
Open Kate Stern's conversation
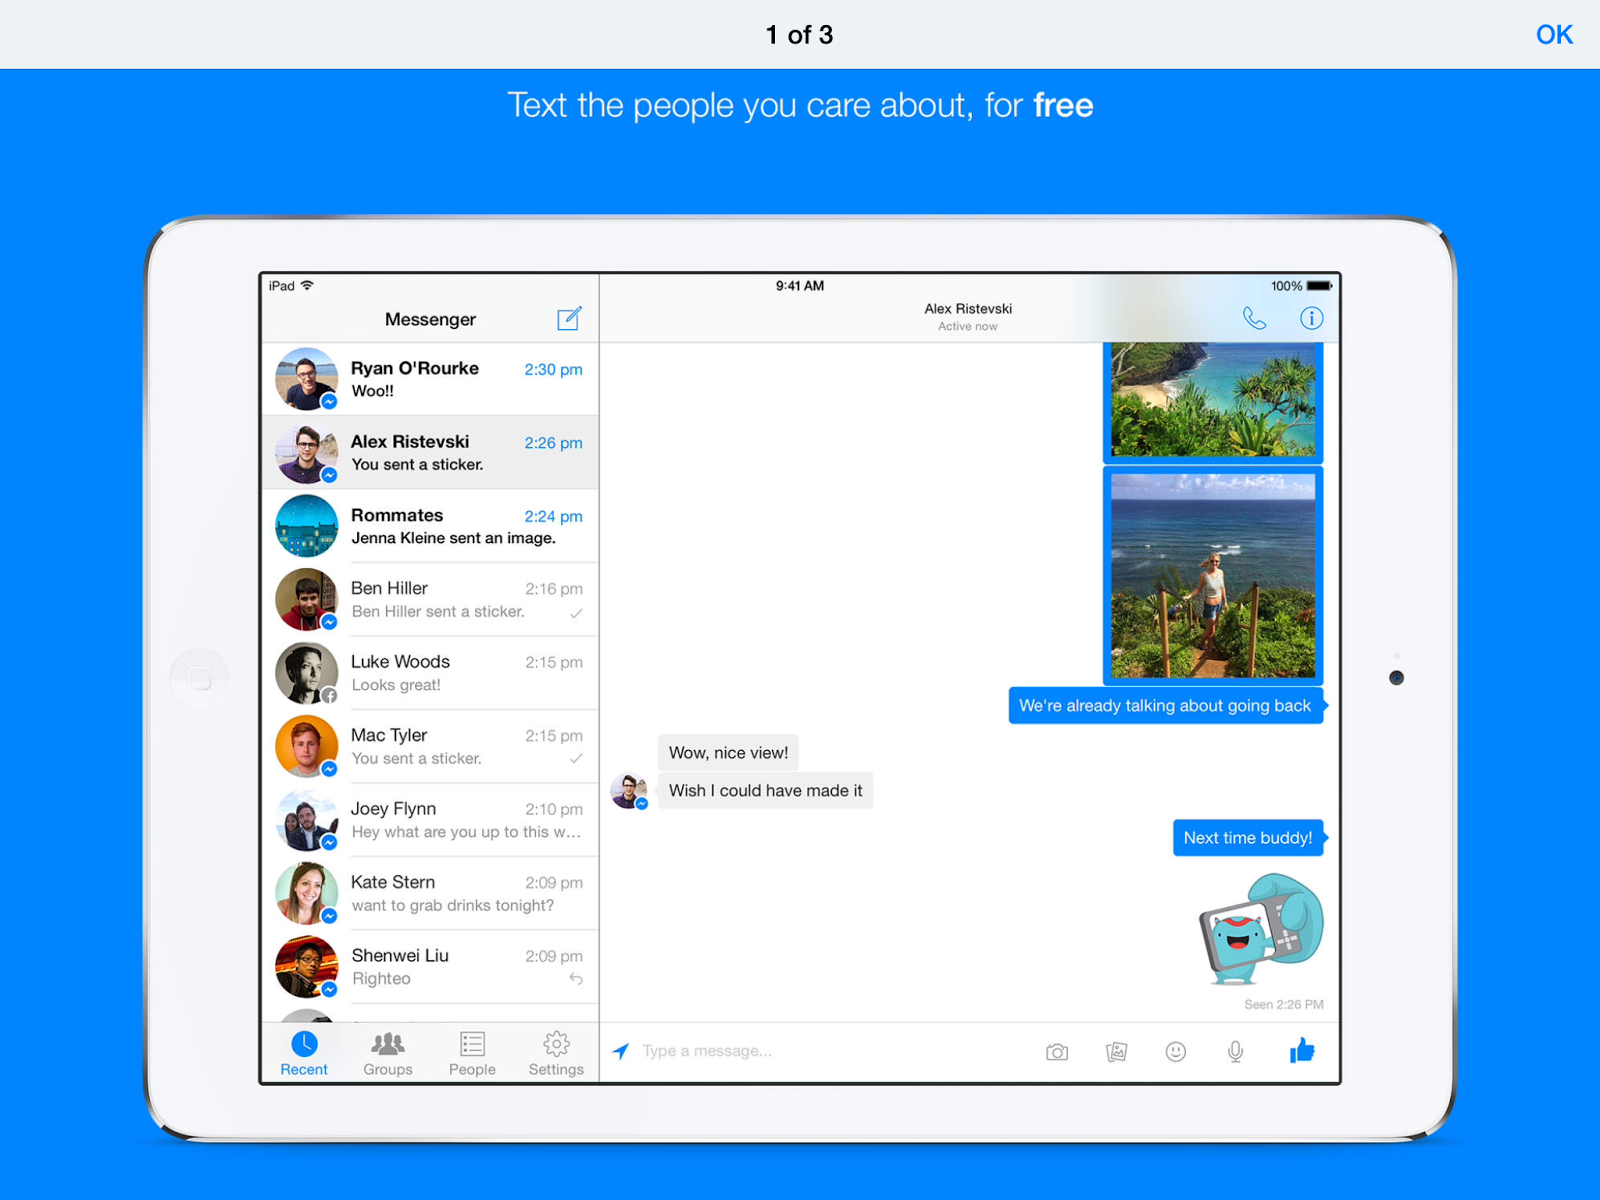(x=430, y=894)
